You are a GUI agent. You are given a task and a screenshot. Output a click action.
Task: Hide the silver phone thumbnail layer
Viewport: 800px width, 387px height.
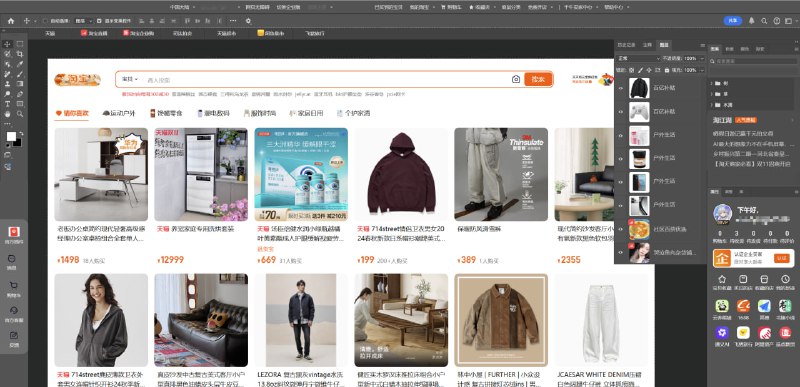coord(621,205)
